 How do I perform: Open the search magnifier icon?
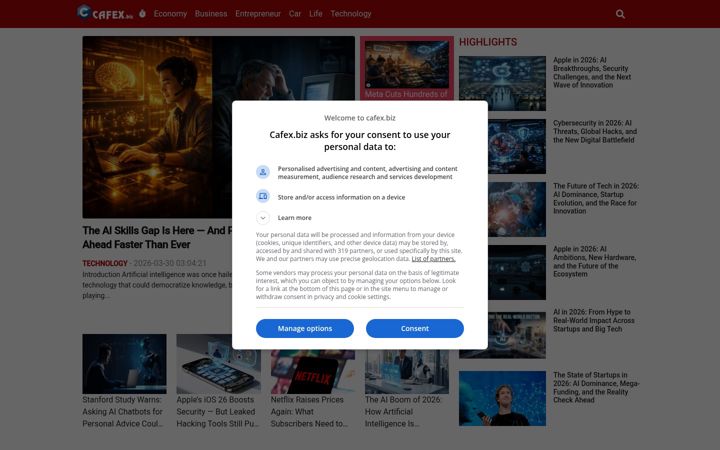point(620,14)
